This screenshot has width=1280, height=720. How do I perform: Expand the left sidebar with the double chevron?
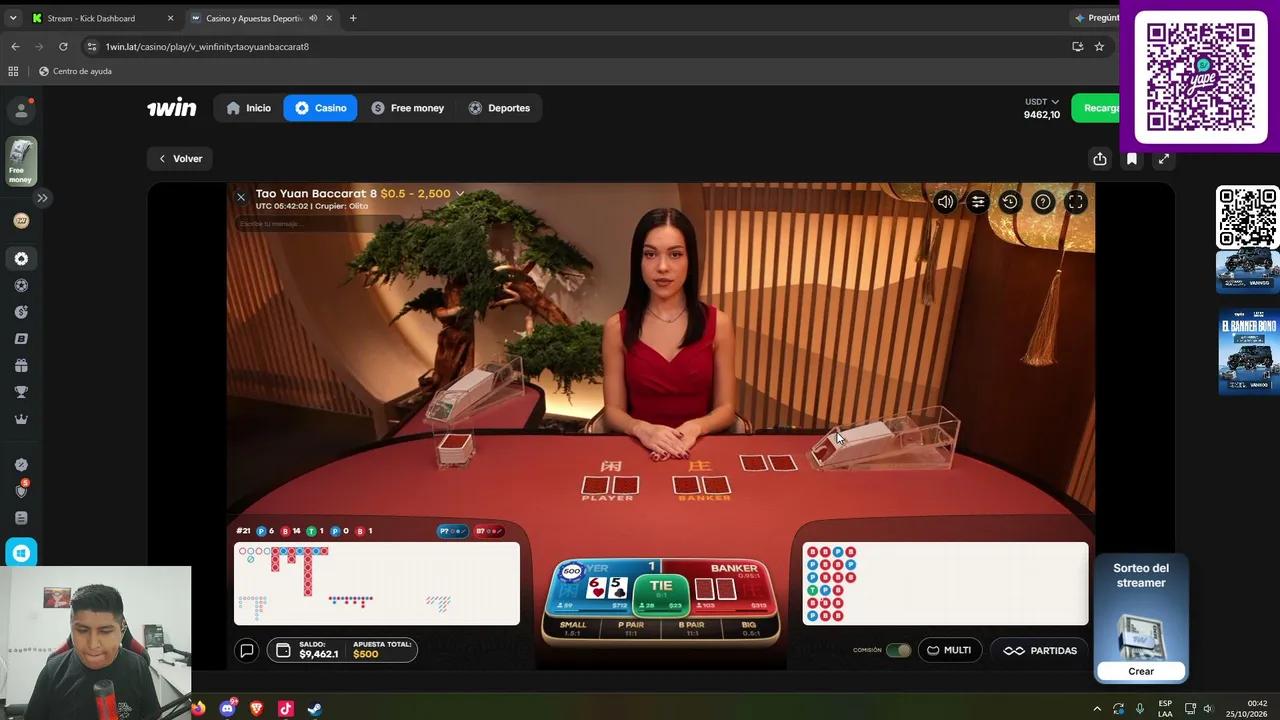tap(42, 198)
